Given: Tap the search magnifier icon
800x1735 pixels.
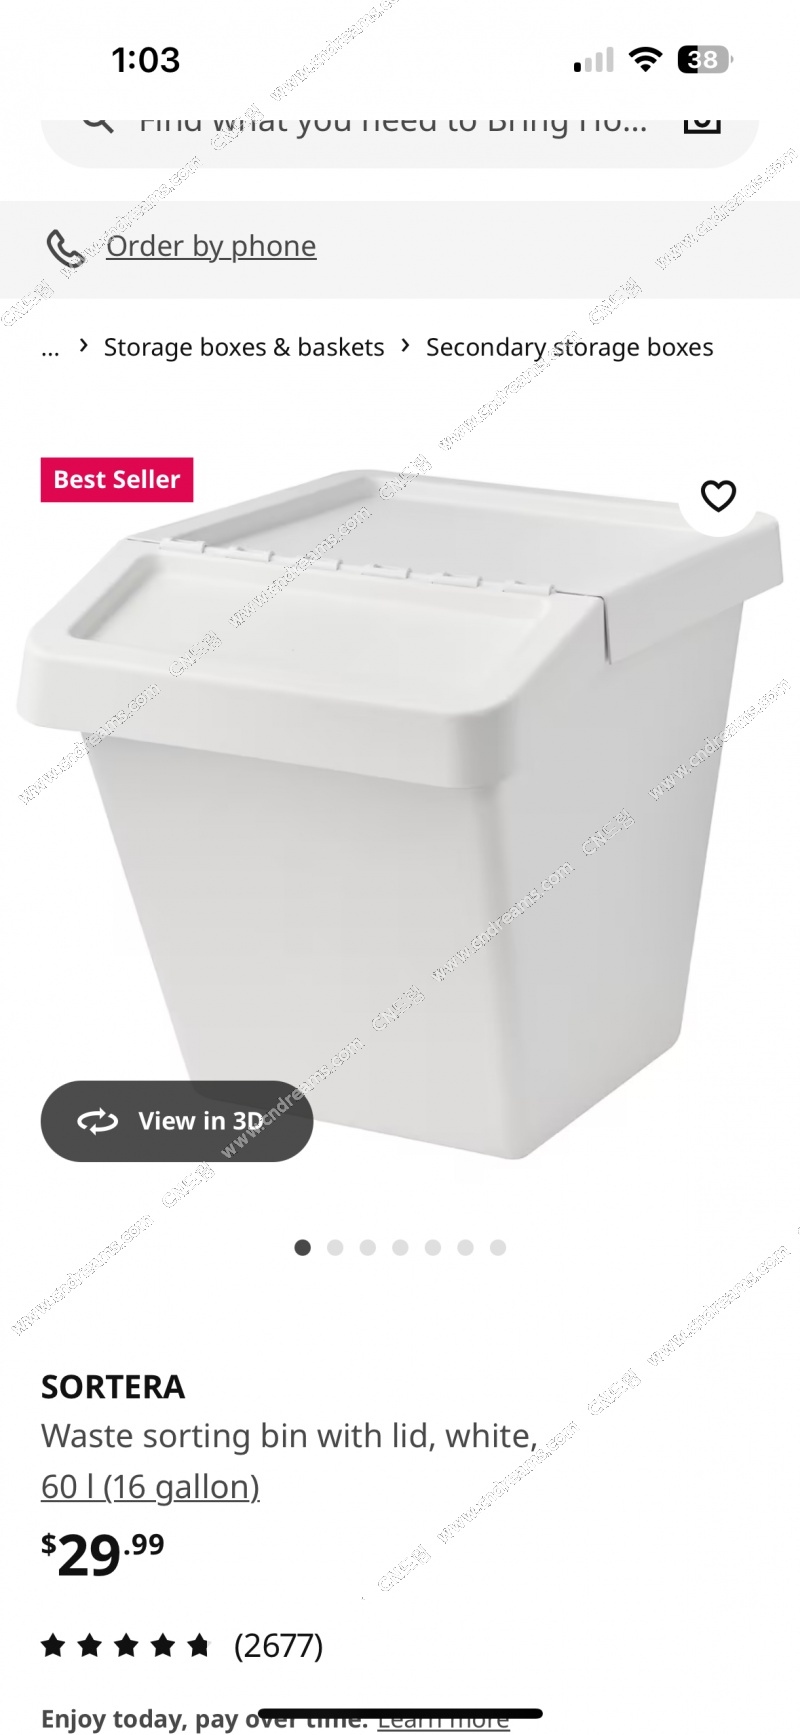Looking at the screenshot, I should 97,124.
